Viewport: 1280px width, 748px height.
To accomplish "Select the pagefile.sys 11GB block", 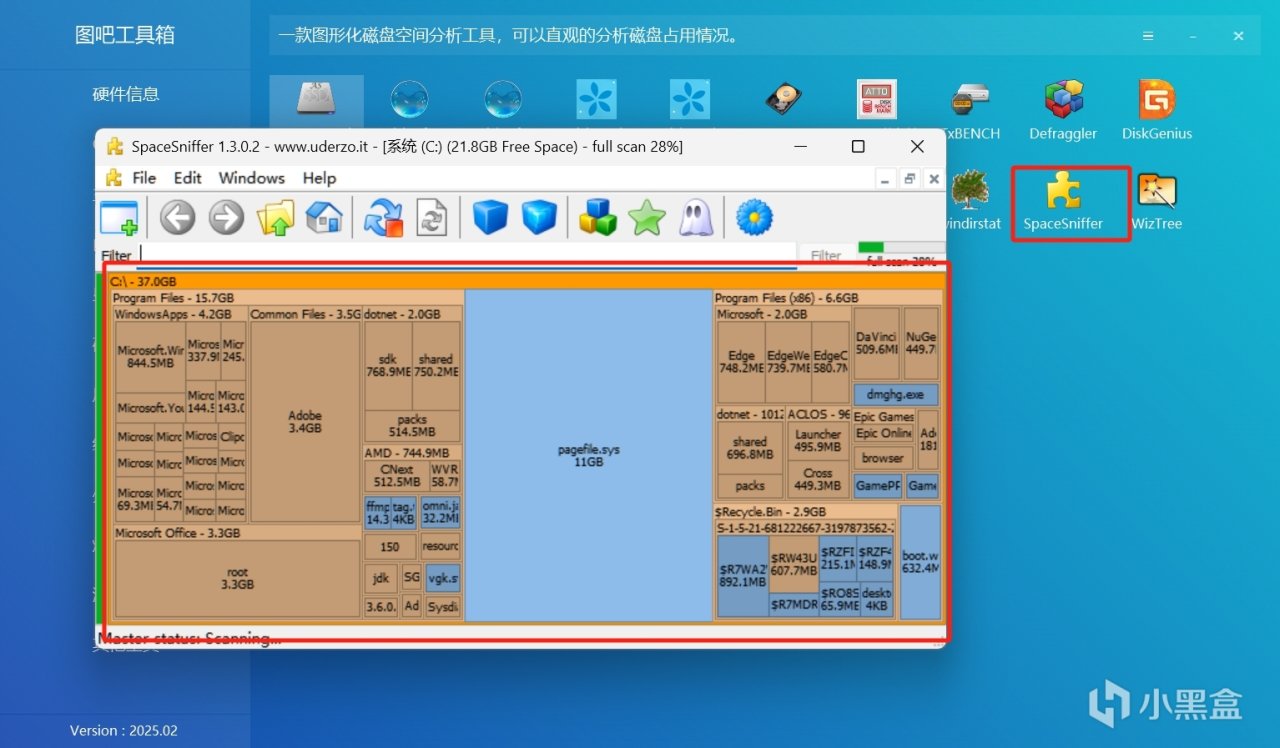I will pyautogui.click(x=589, y=456).
